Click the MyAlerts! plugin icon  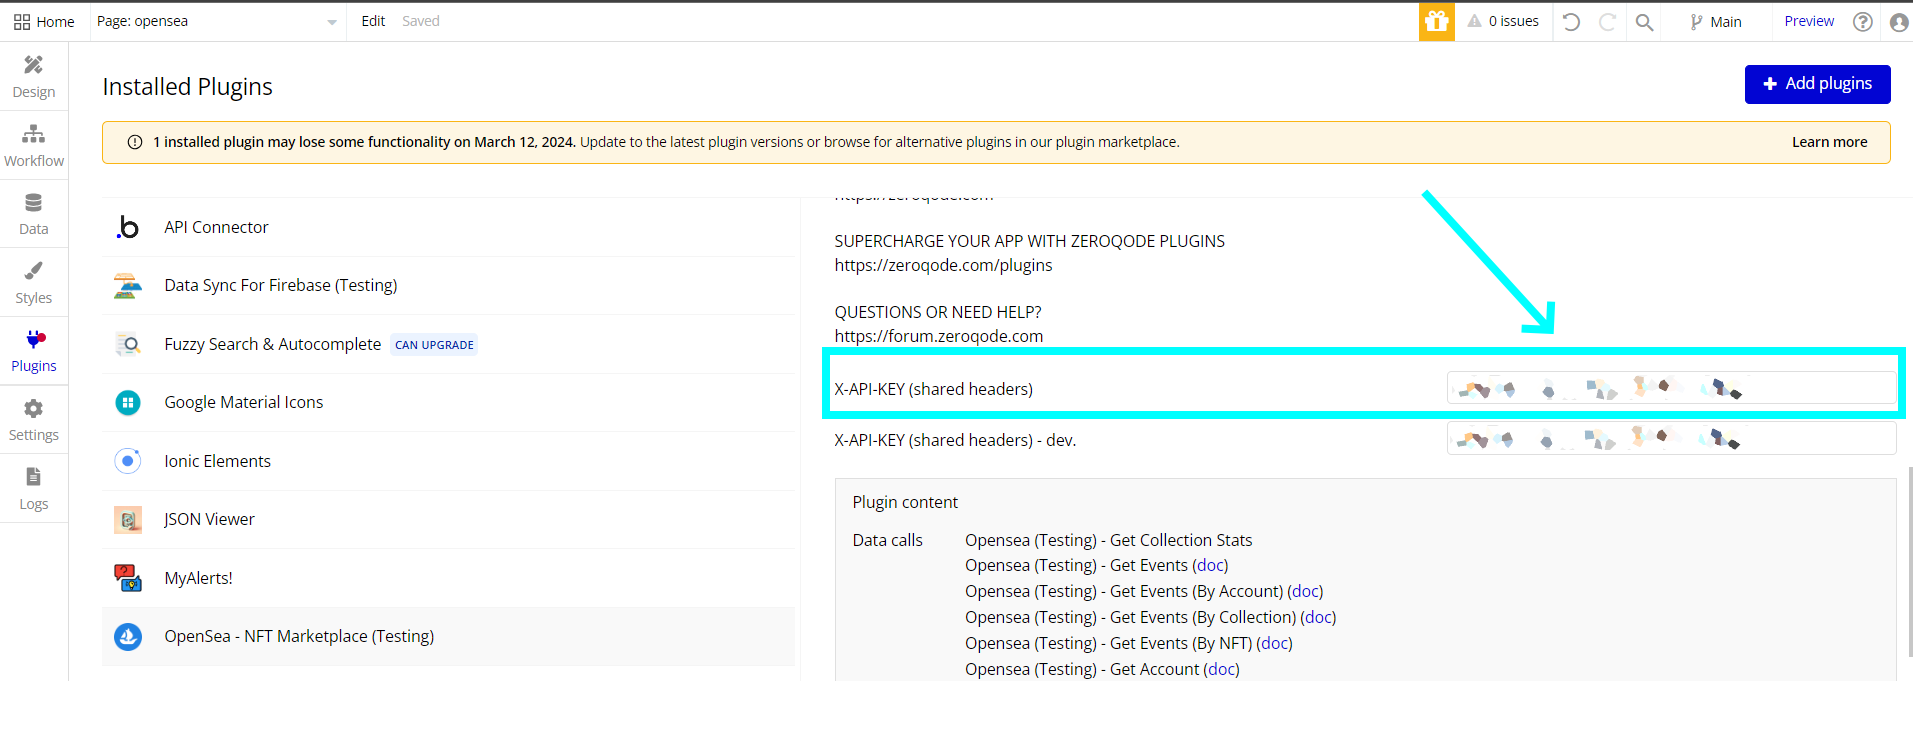(x=128, y=578)
